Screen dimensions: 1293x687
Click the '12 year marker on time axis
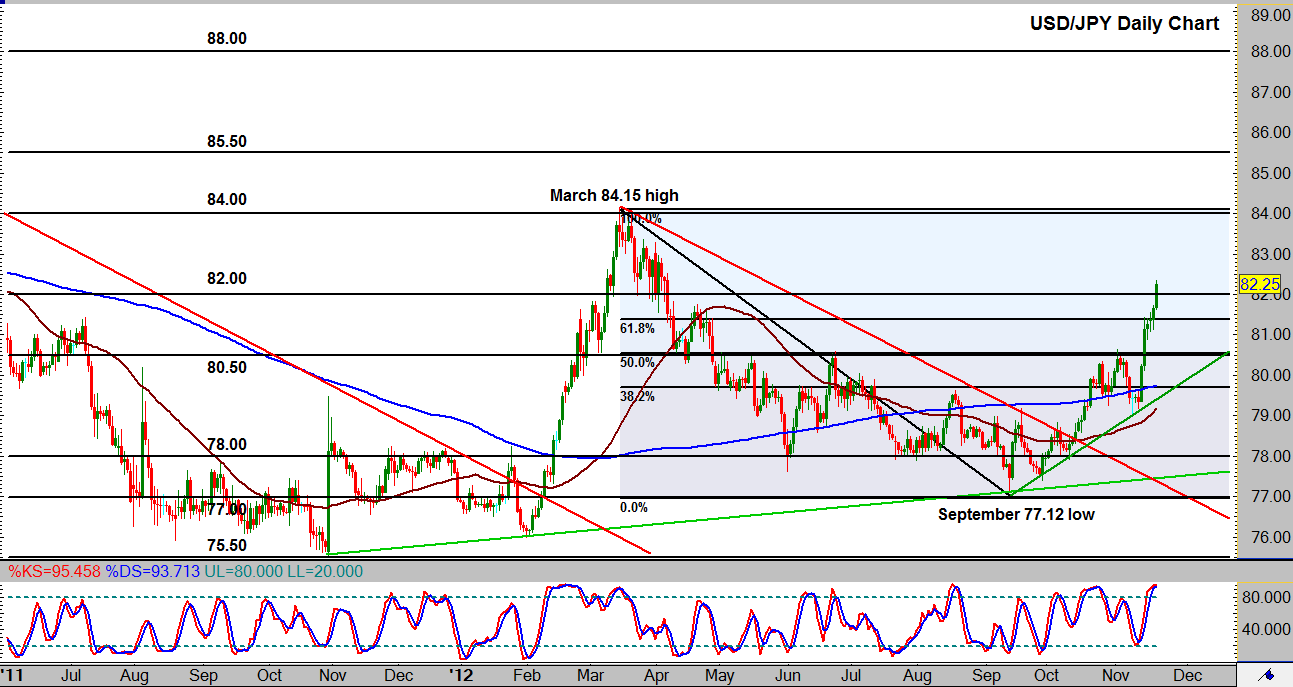[x=459, y=675]
